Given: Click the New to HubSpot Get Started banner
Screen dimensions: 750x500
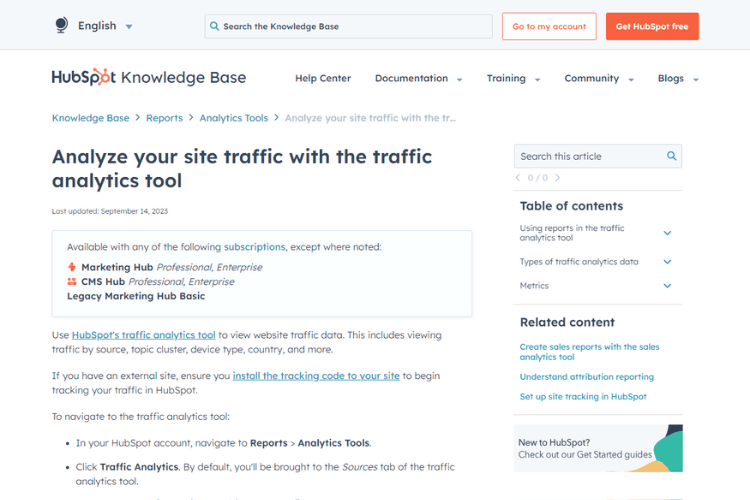Looking at the screenshot, I should pyautogui.click(x=598, y=448).
